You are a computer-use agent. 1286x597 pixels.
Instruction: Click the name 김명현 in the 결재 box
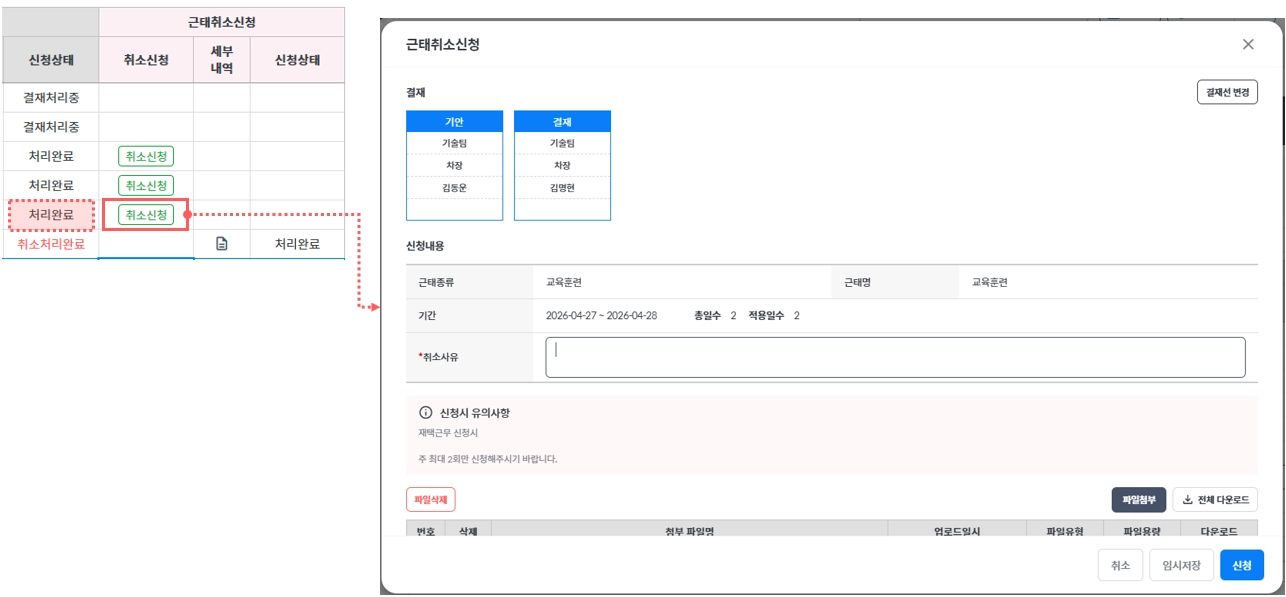pos(562,187)
